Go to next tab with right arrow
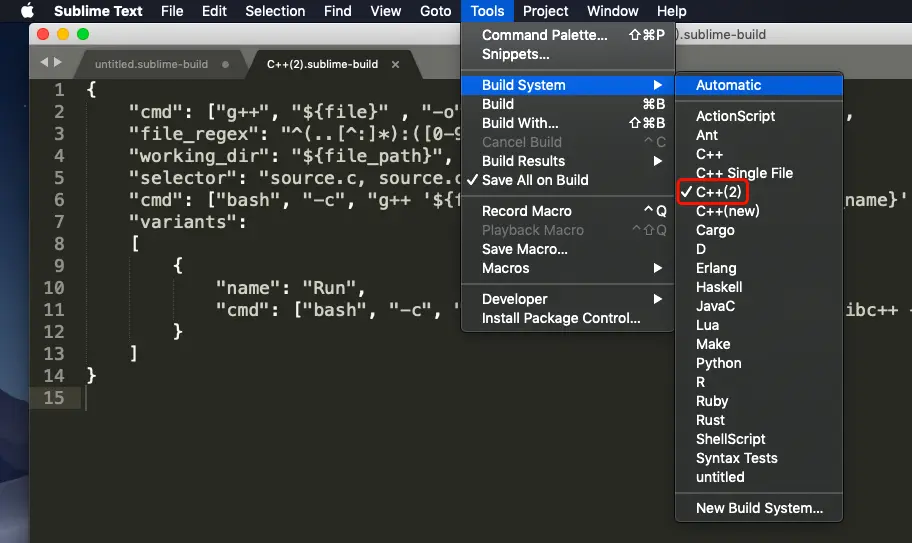912x543 pixels. 58,62
